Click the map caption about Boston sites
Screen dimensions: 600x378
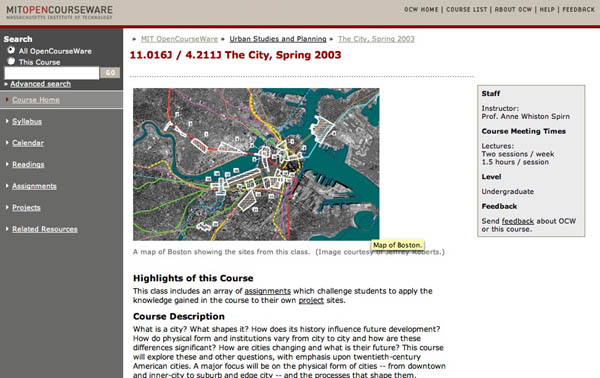coord(289,252)
